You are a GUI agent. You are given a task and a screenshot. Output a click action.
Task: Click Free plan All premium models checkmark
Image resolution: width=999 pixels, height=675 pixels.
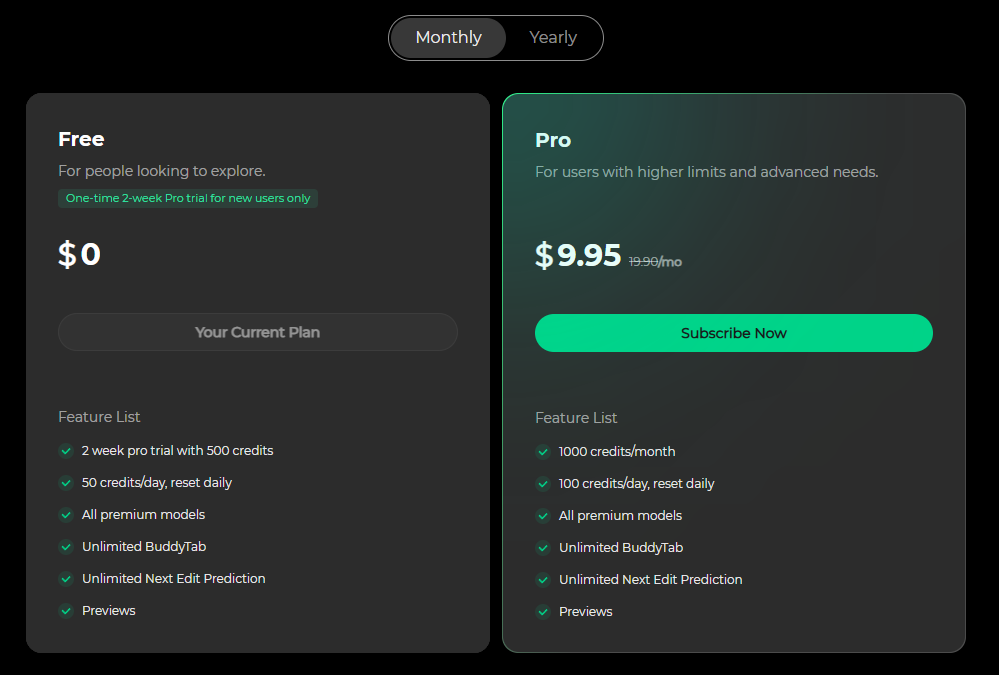pyautogui.click(x=66, y=515)
